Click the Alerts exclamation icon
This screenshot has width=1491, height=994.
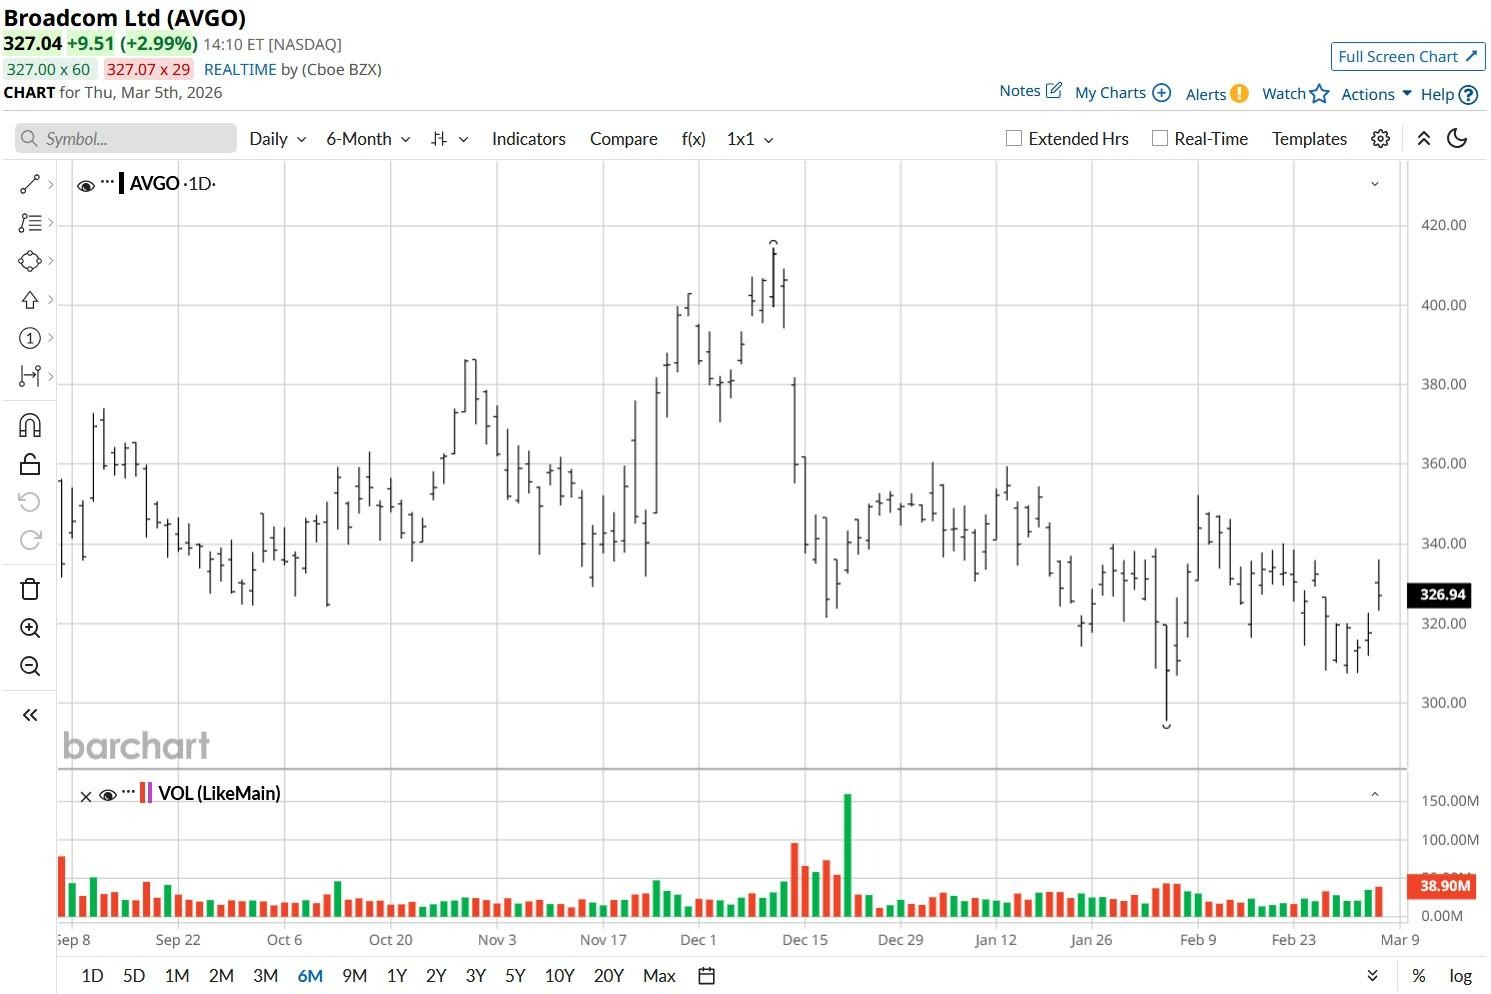[1239, 94]
